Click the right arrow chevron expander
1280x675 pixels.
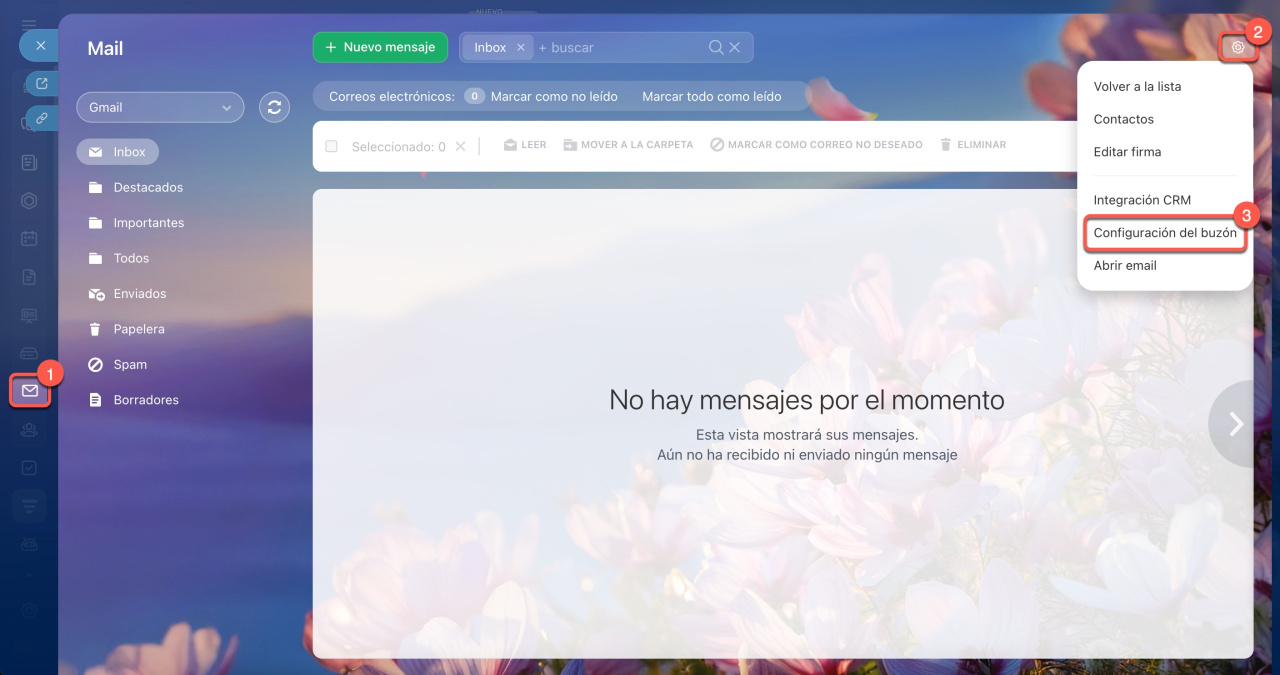click(1236, 424)
